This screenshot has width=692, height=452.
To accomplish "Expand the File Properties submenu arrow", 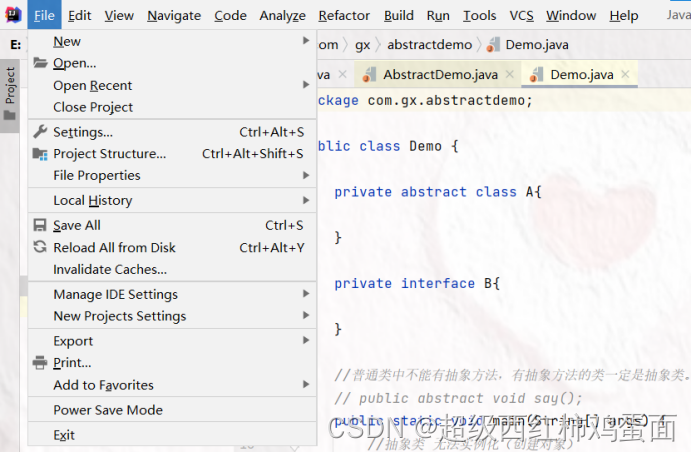I will point(306,175).
